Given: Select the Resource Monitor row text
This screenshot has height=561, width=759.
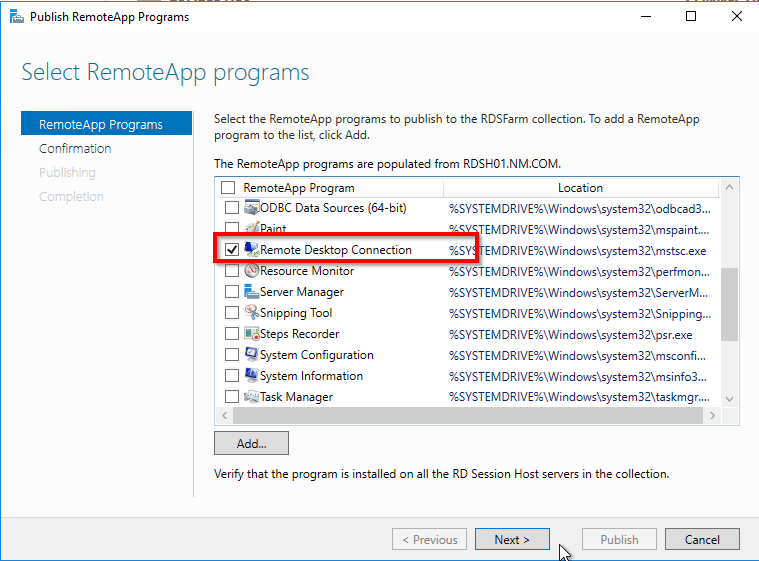Looking at the screenshot, I should [x=307, y=271].
